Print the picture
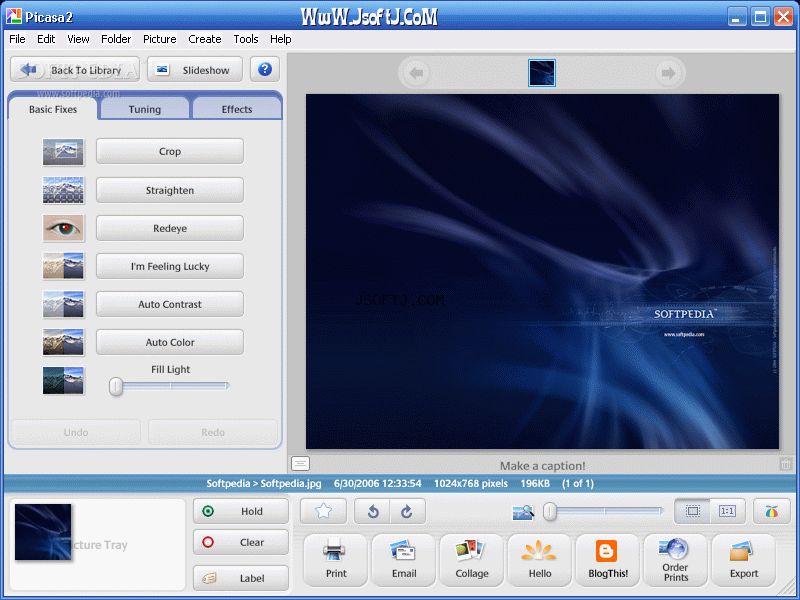800x600 pixels. tap(336, 560)
